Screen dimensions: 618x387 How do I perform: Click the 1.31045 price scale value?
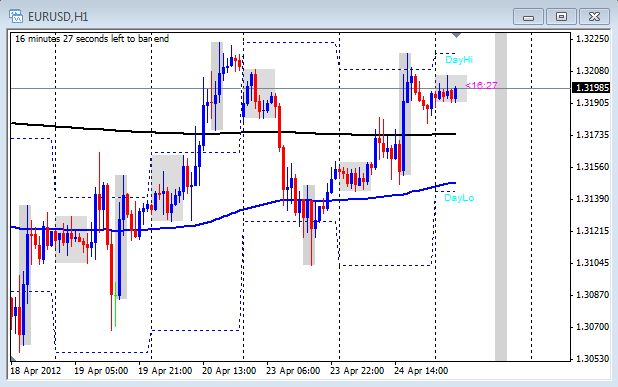592,262
